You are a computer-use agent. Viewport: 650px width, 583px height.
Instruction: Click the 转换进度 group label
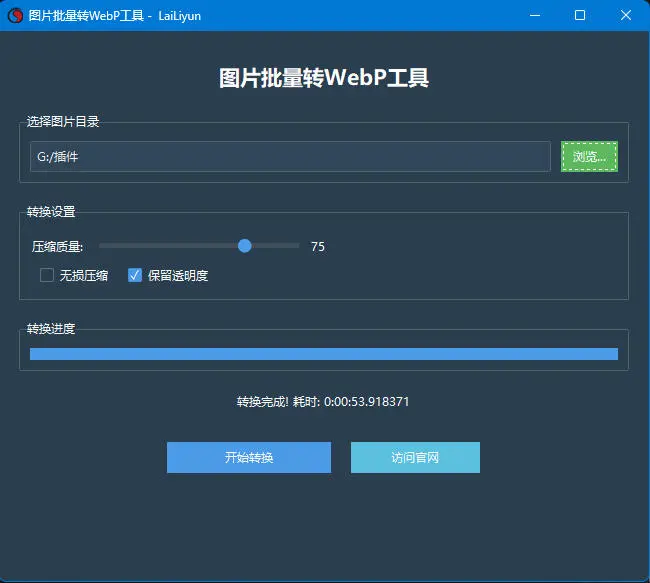pos(51,328)
